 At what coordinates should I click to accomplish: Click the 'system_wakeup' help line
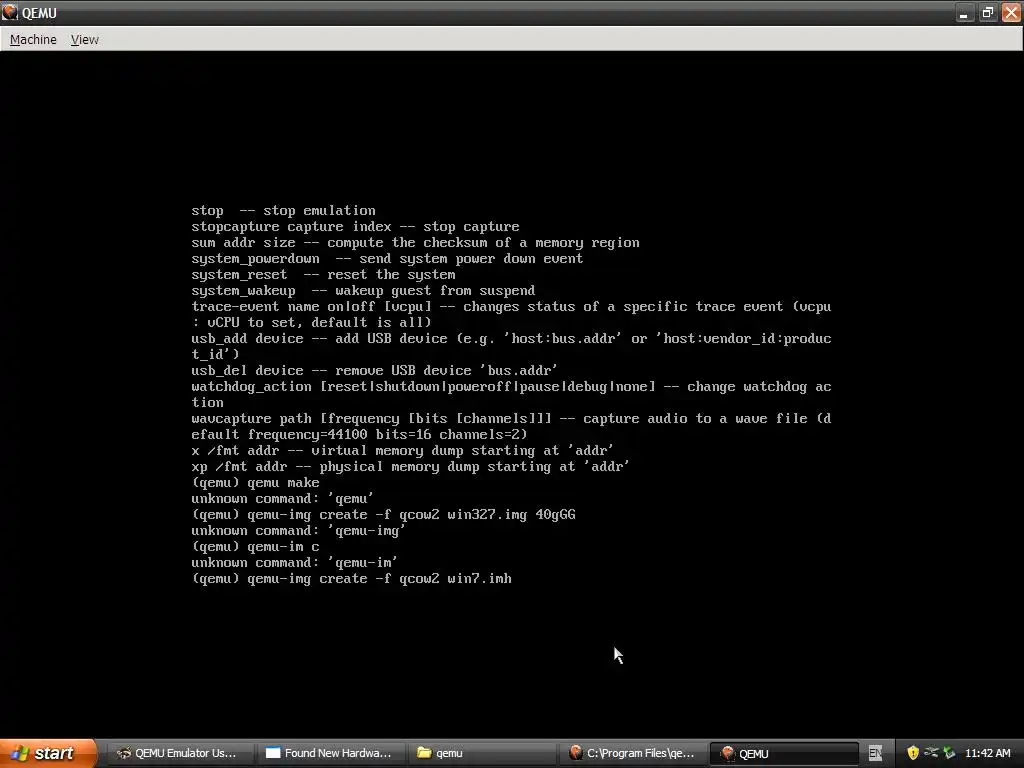click(363, 291)
